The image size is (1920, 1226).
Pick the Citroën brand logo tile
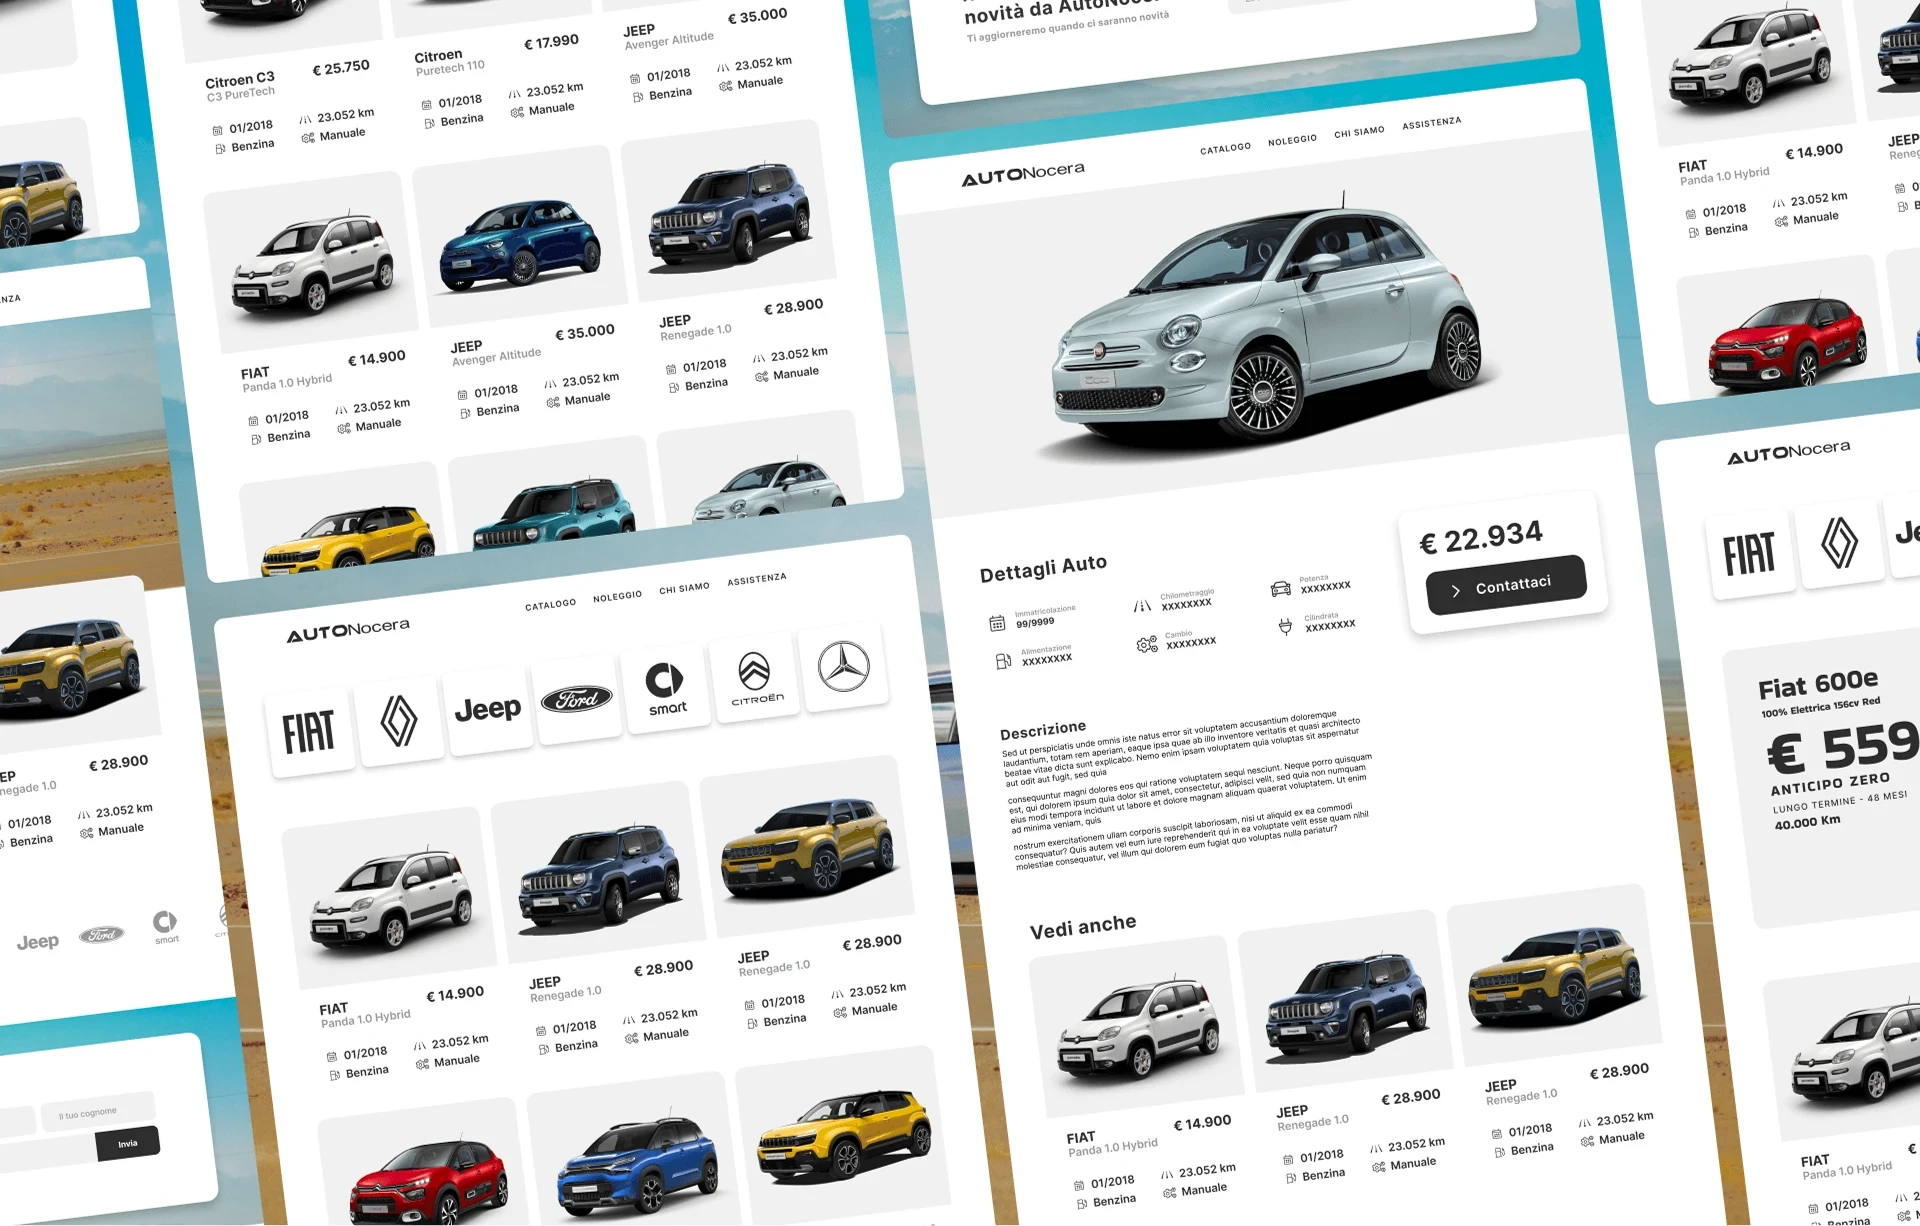point(755,678)
